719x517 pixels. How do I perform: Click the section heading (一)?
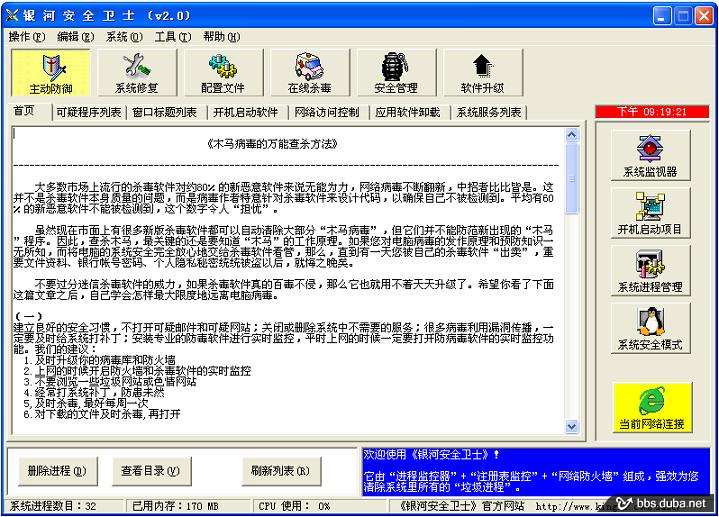(x=28, y=317)
